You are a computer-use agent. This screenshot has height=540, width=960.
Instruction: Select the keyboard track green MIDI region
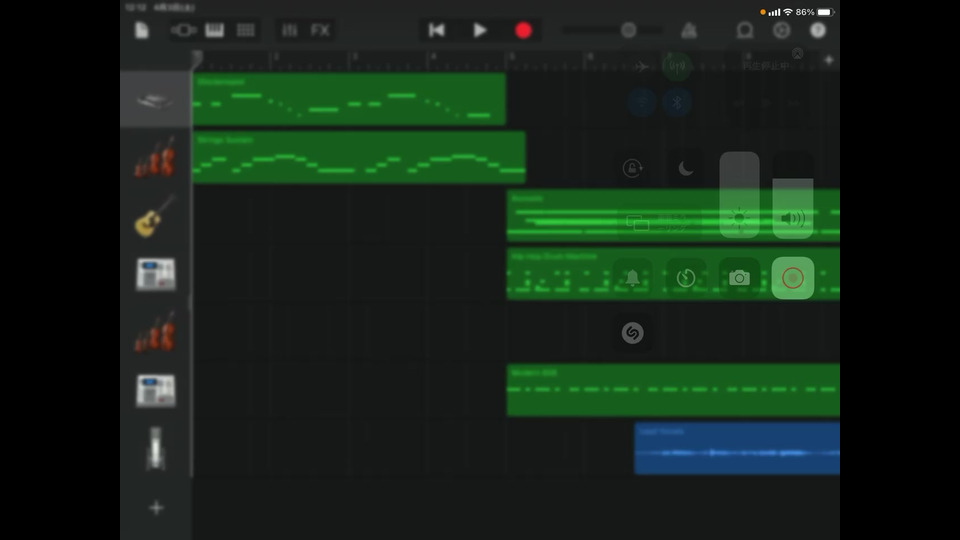(349, 99)
